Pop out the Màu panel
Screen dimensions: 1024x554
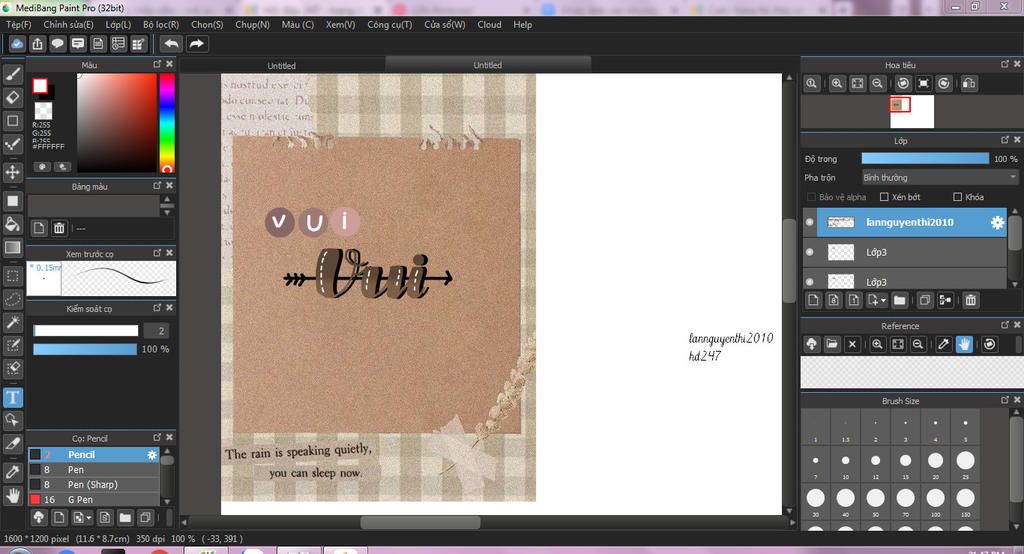(x=157, y=64)
